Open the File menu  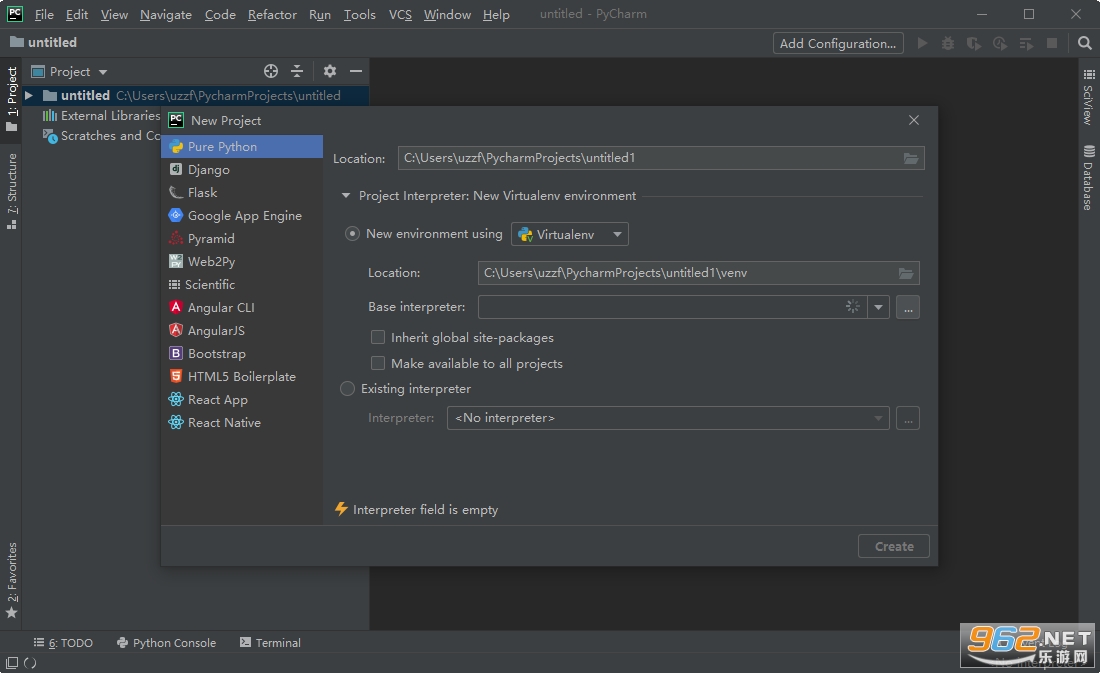(x=43, y=14)
